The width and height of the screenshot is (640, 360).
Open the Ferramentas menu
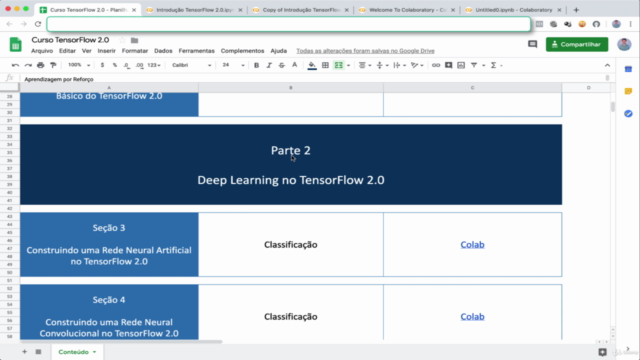tap(196, 51)
